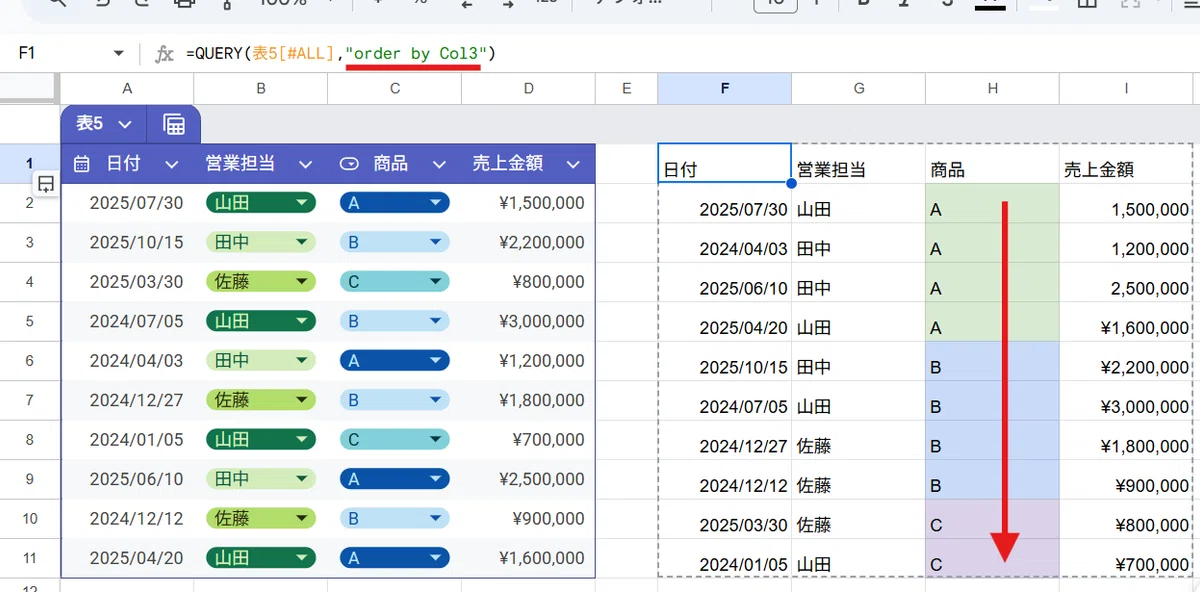Click the QUERY formula in the formula bar
This screenshot has width=1200, height=592.
pos(341,54)
